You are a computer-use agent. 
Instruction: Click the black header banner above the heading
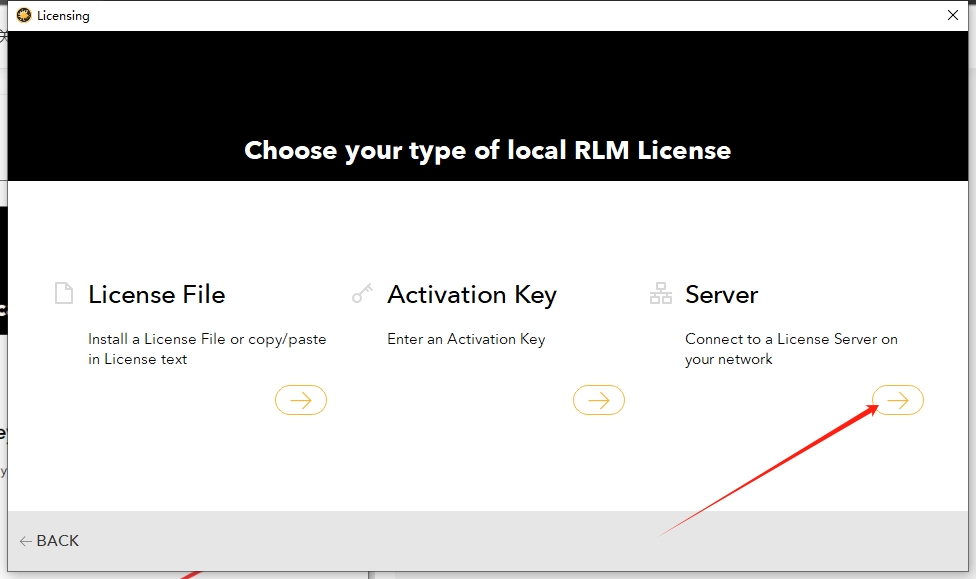487,80
